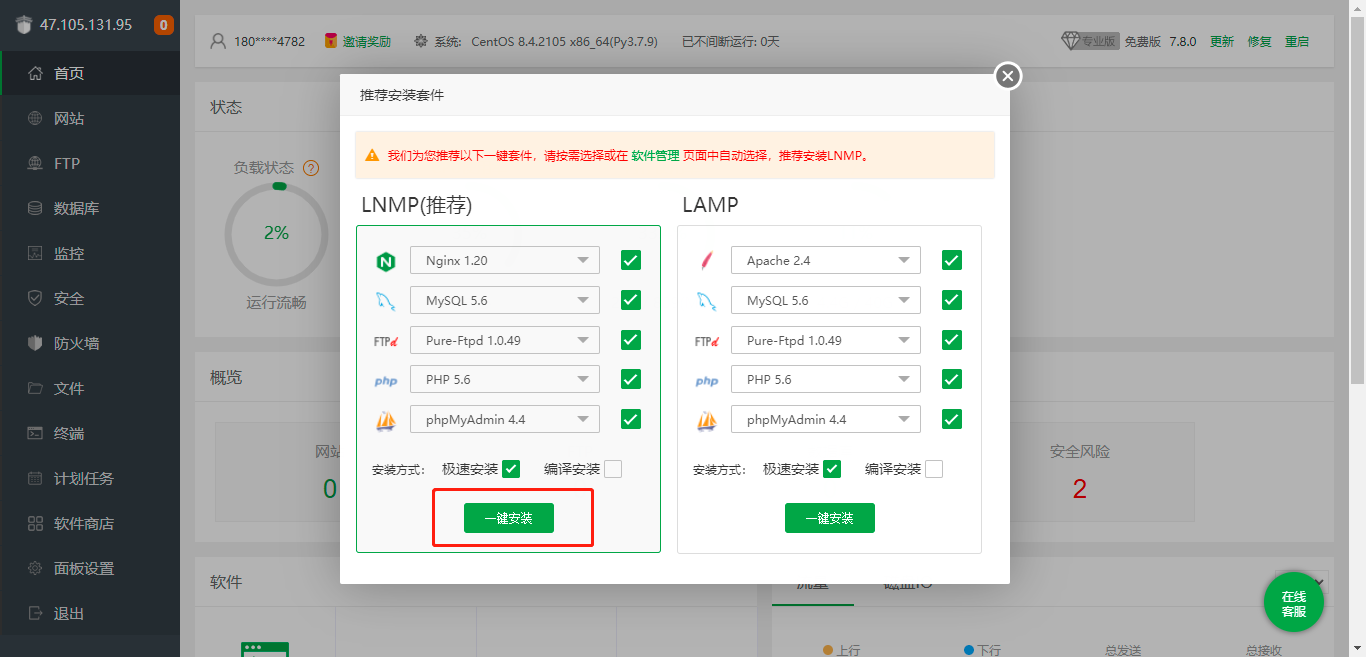The width and height of the screenshot is (1366, 657).
Task: Uncheck PHP 5.6 checkbox in LNMP
Action: click(x=631, y=379)
